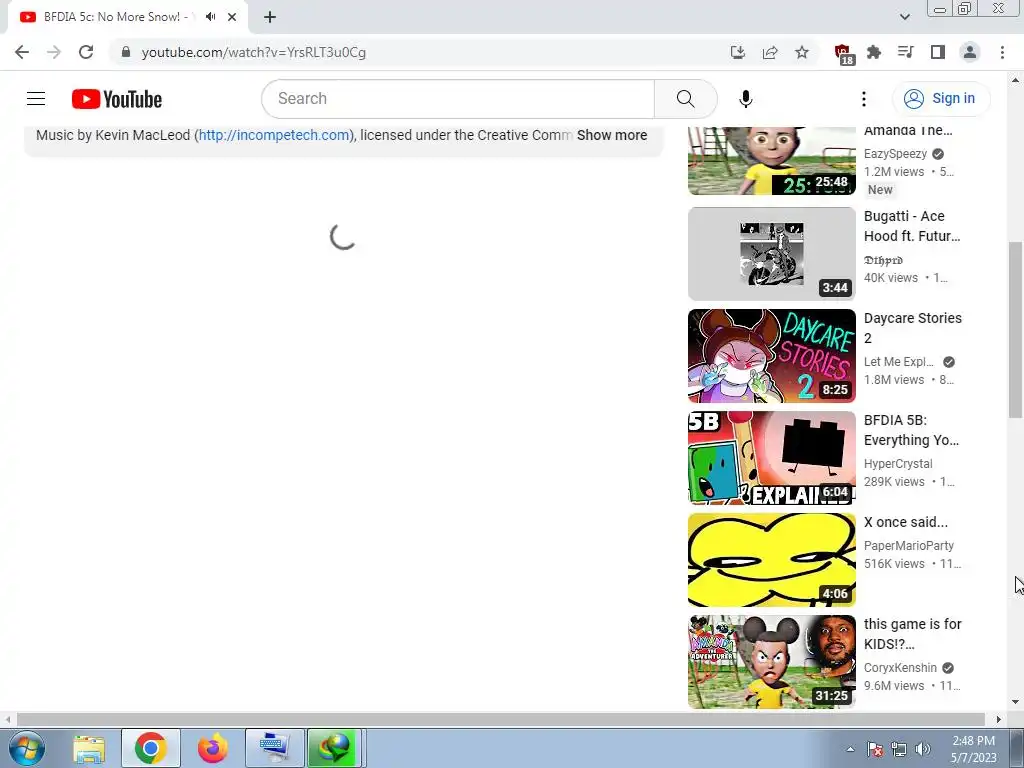Visit the PaperMarioParty channel
The image size is (1024, 768).
point(908,545)
